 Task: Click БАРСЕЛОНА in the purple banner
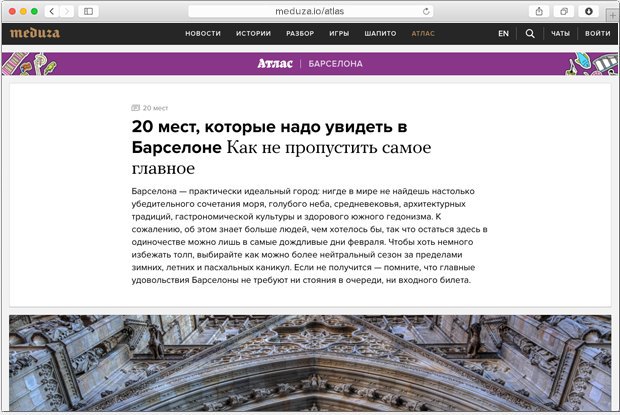335,64
